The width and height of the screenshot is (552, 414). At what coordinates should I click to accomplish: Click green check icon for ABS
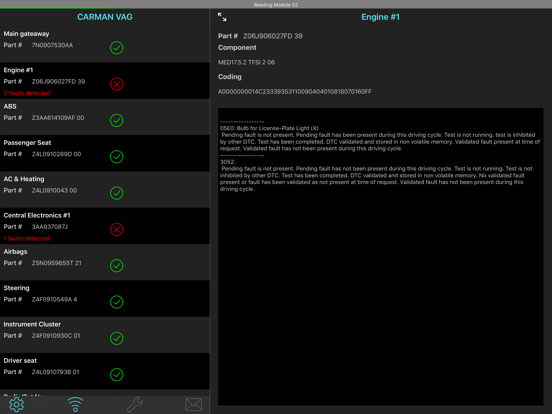[x=117, y=120]
